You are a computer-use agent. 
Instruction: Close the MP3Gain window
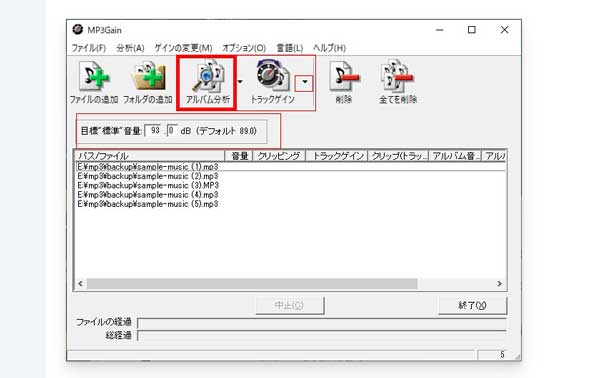[504, 30]
